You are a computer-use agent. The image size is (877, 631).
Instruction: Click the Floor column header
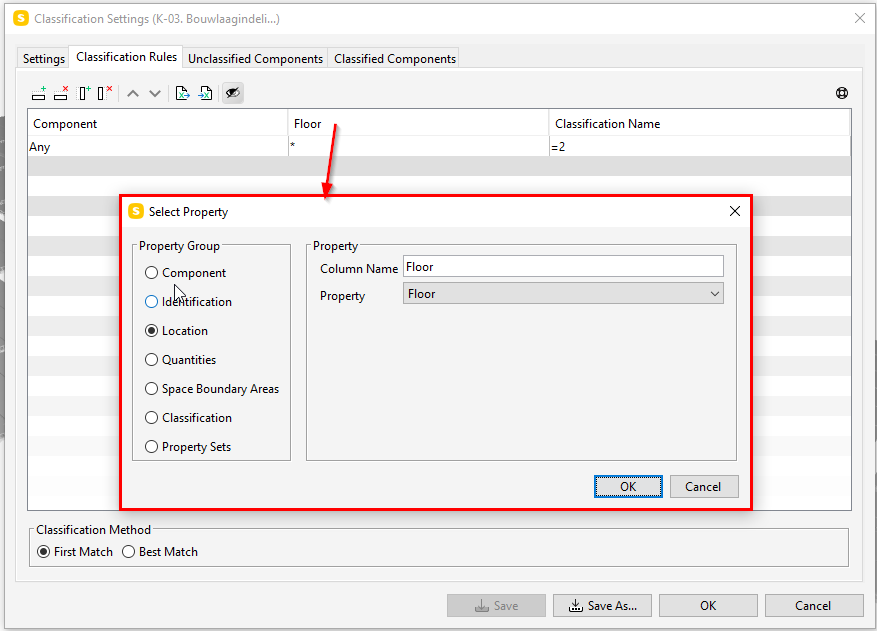(418, 124)
